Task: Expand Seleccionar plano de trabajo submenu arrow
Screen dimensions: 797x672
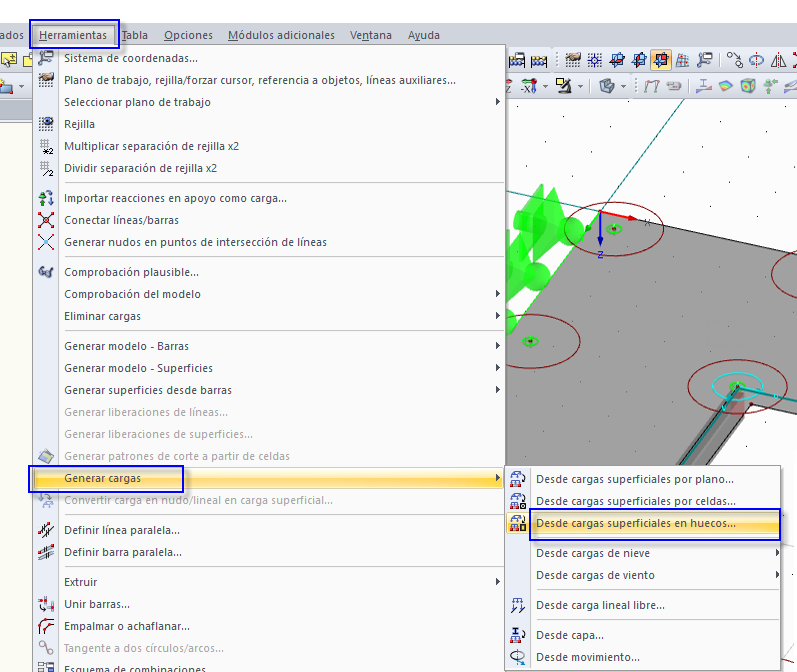Action: coord(498,102)
